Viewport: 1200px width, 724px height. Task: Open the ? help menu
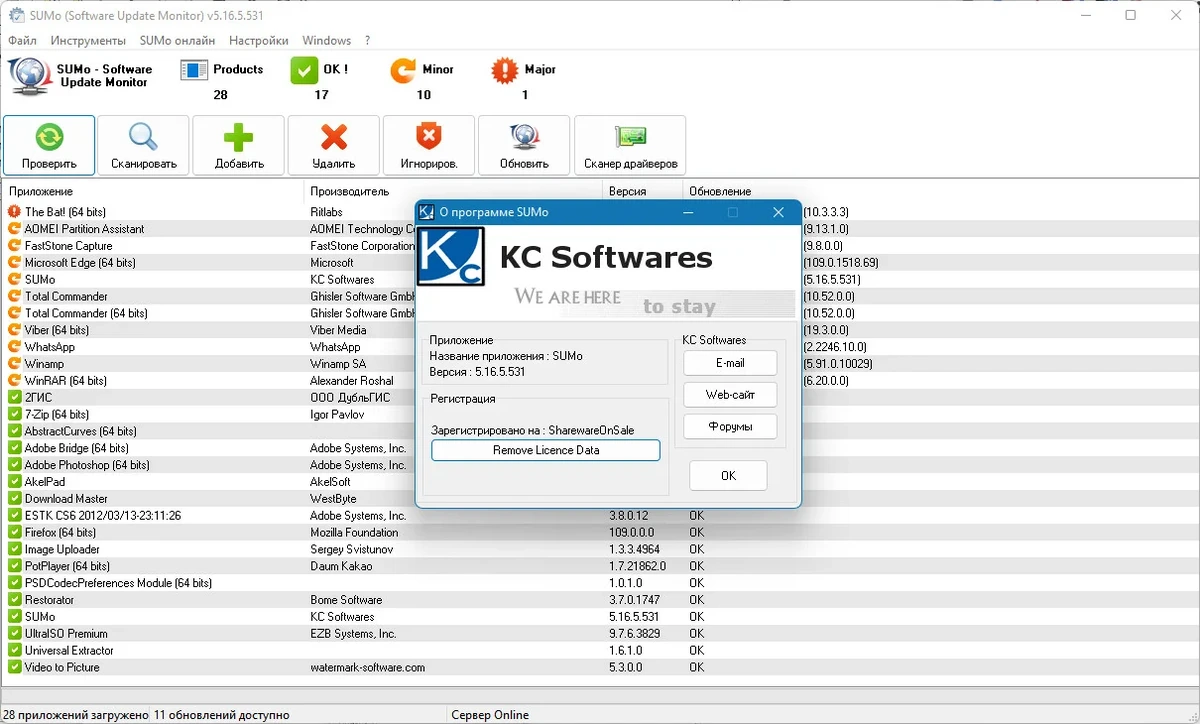(367, 41)
